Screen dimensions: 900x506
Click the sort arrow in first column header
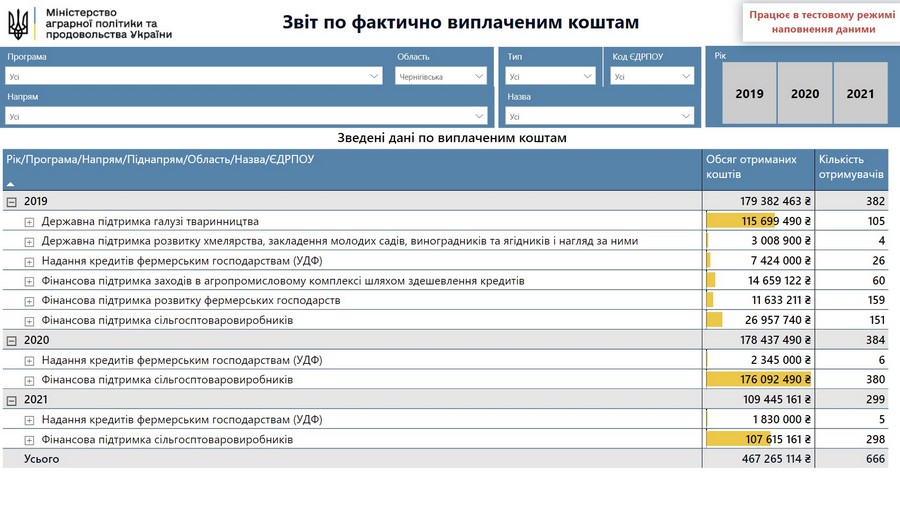tap(10, 184)
